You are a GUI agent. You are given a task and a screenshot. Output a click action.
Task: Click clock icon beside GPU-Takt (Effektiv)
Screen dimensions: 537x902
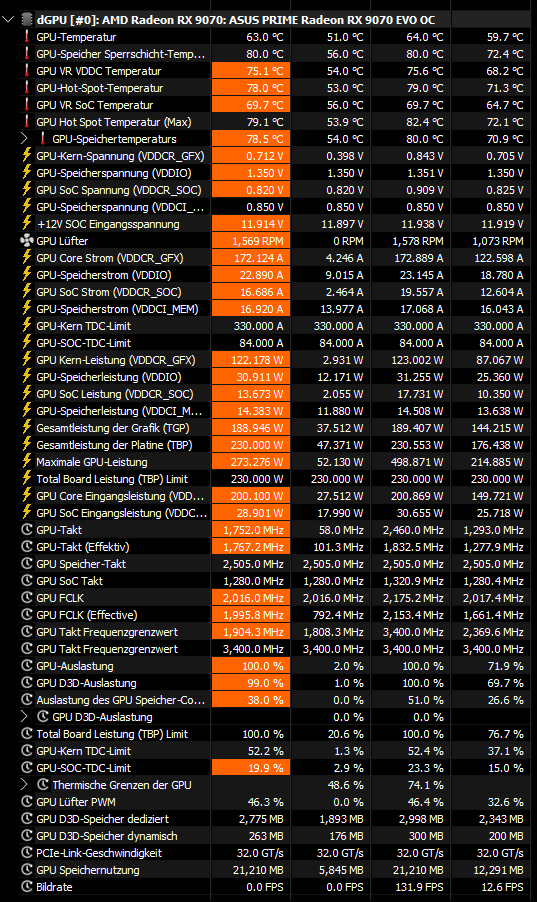pyautogui.click(x=26, y=546)
